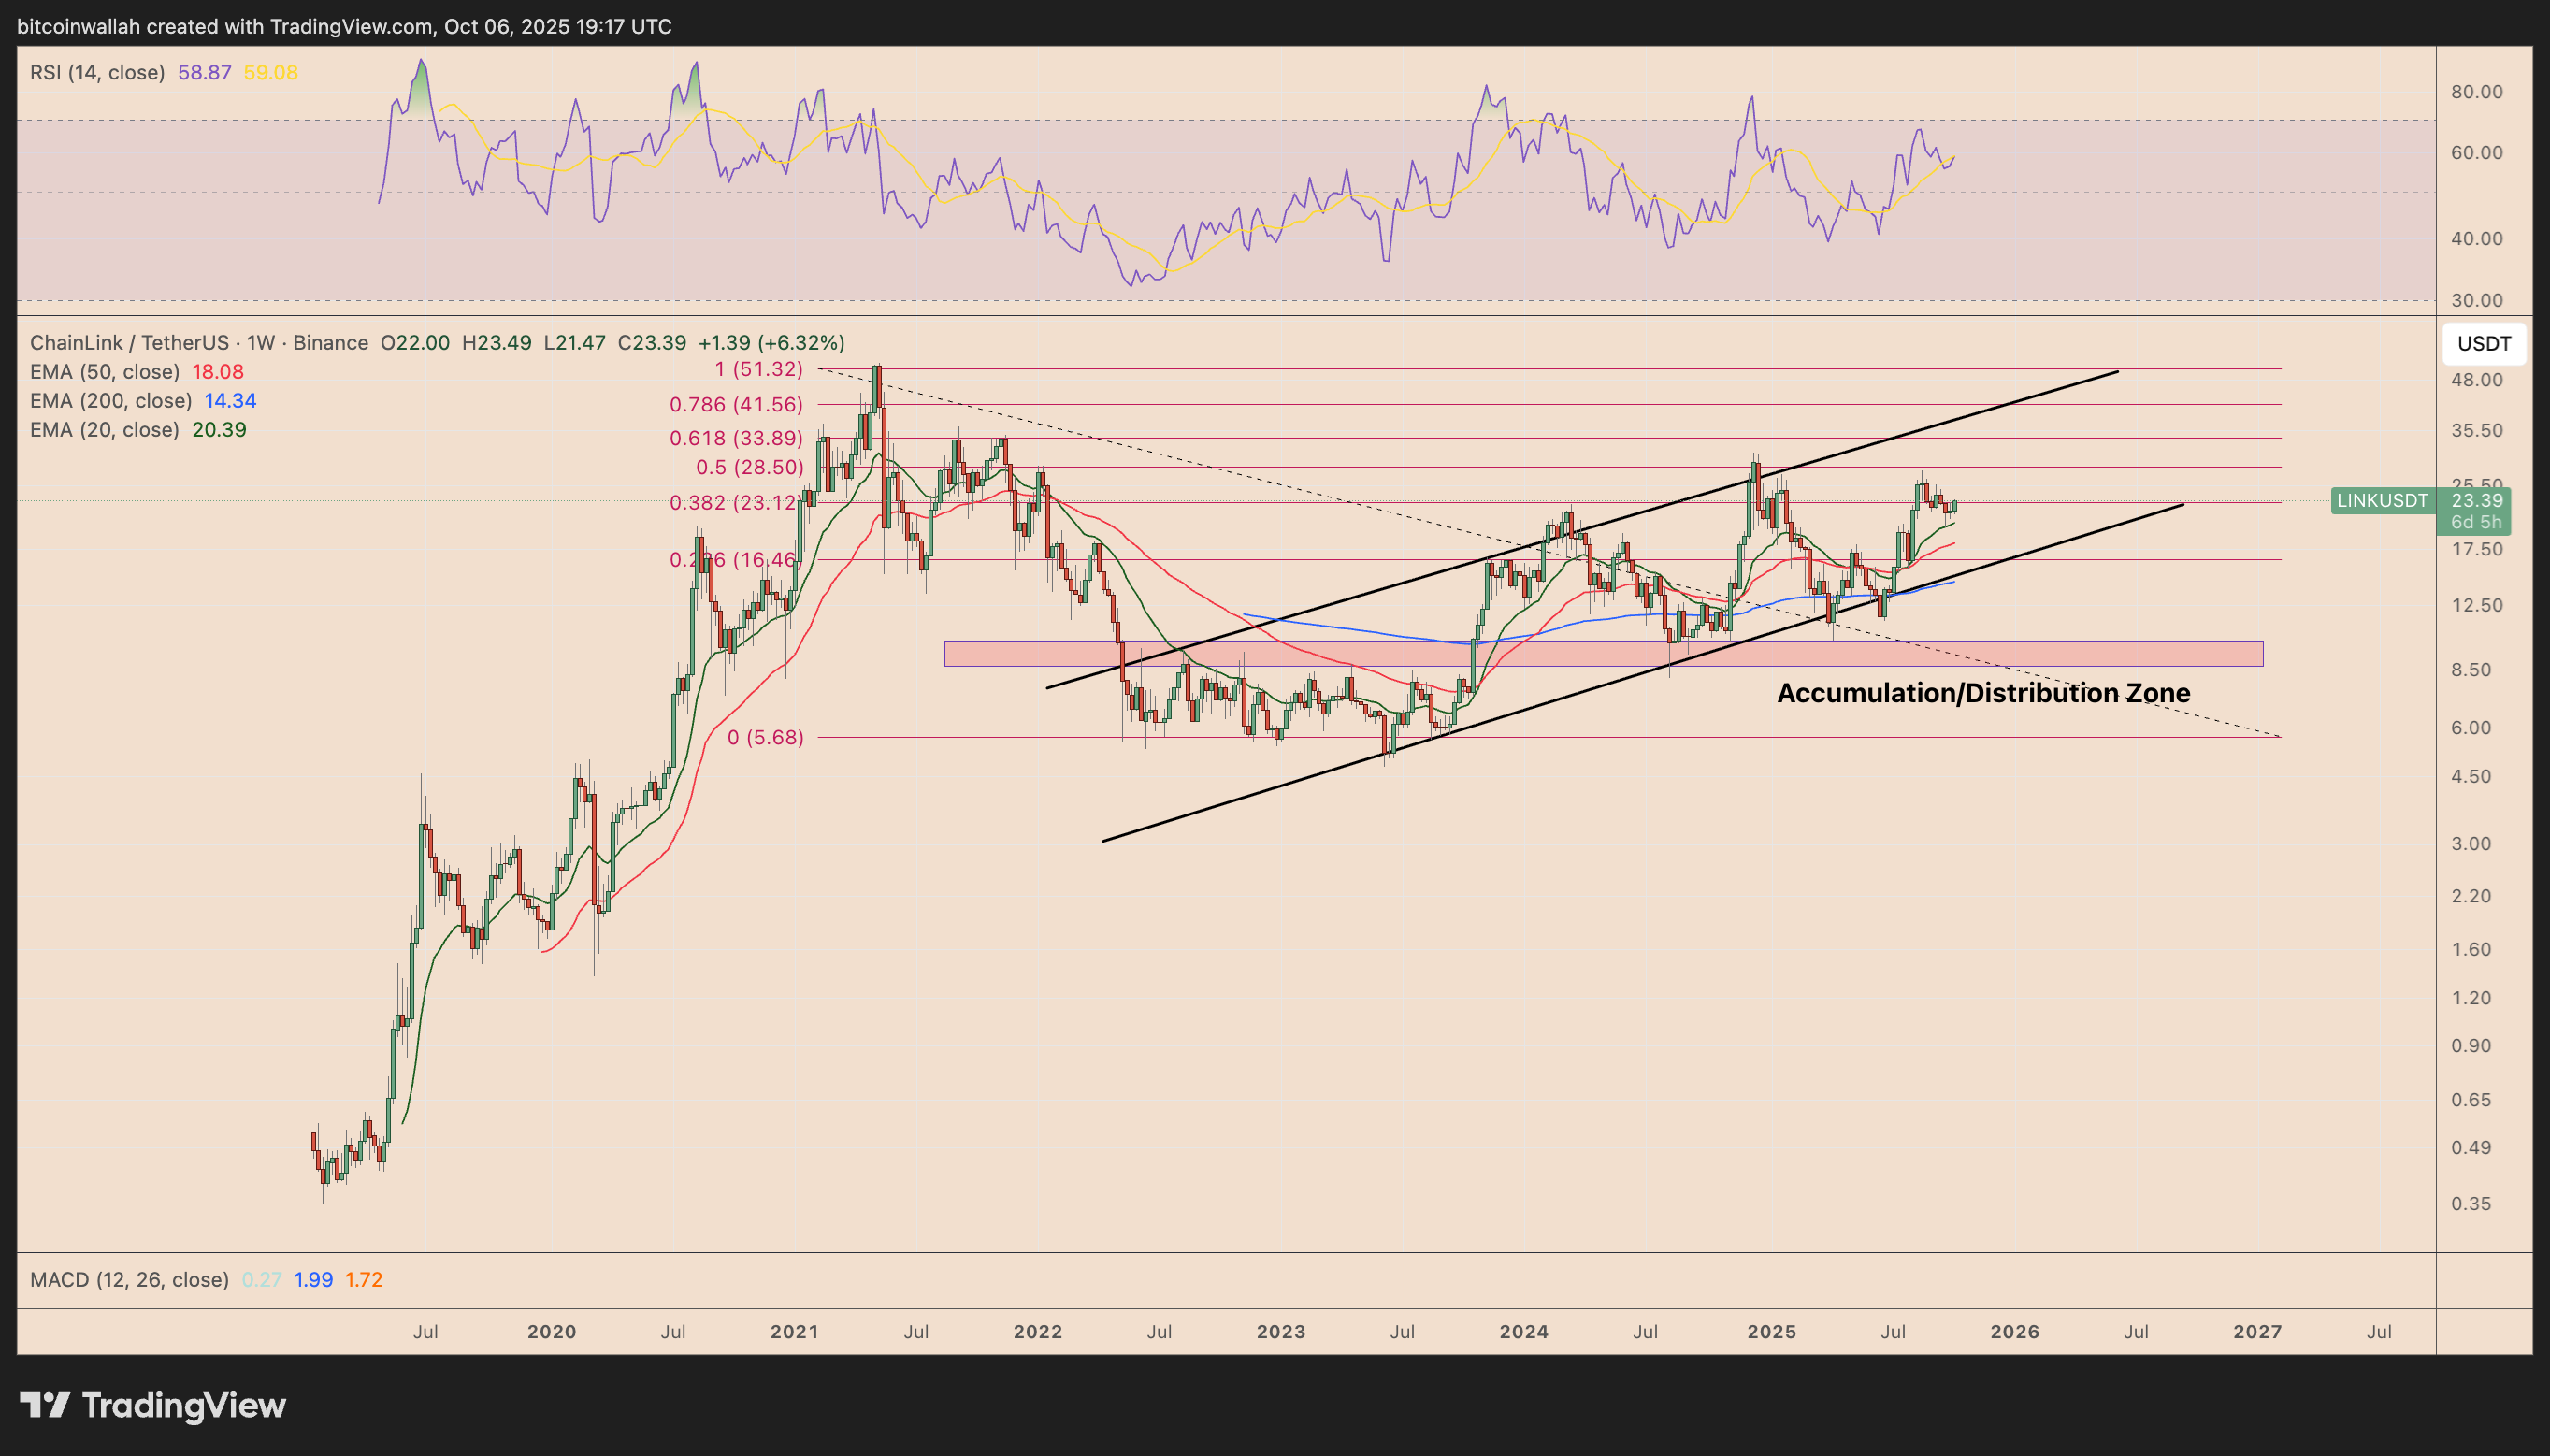The image size is (2550, 1456).
Task: Click the 2023 marker on time axis
Action: (x=1280, y=1332)
